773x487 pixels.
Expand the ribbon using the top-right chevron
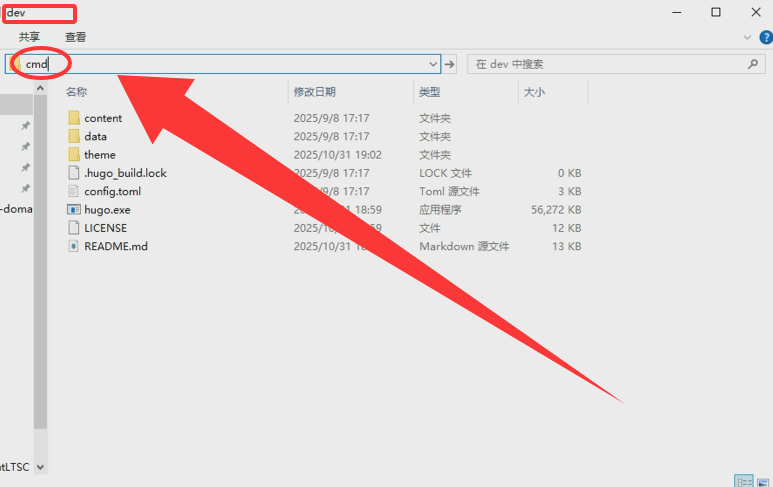(x=747, y=37)
